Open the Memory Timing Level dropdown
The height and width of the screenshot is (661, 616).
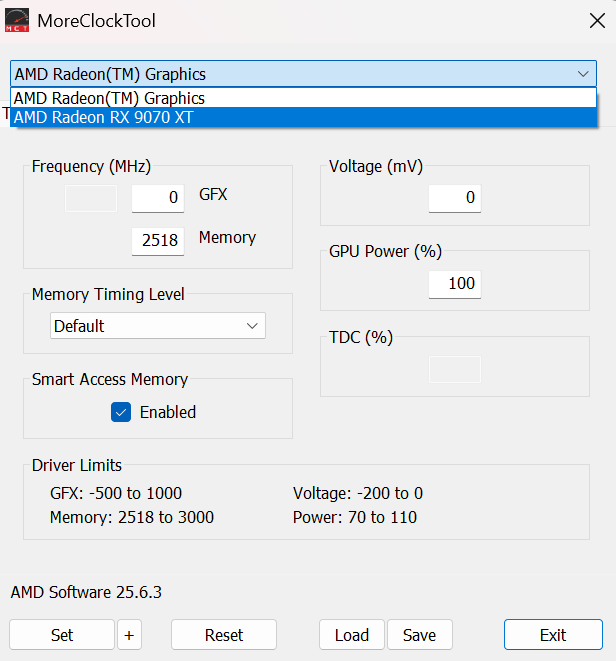point(158,325)
